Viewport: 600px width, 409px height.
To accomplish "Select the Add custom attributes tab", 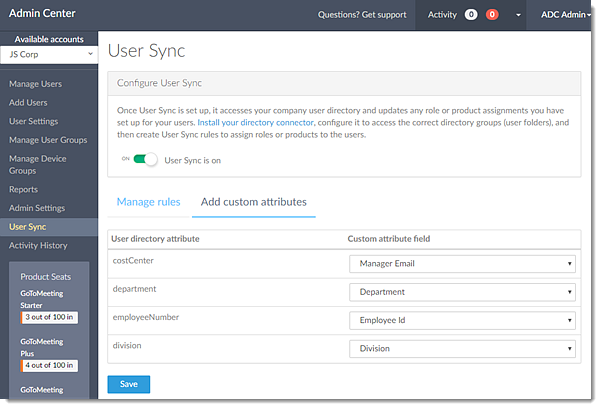I will coord(254,202).
